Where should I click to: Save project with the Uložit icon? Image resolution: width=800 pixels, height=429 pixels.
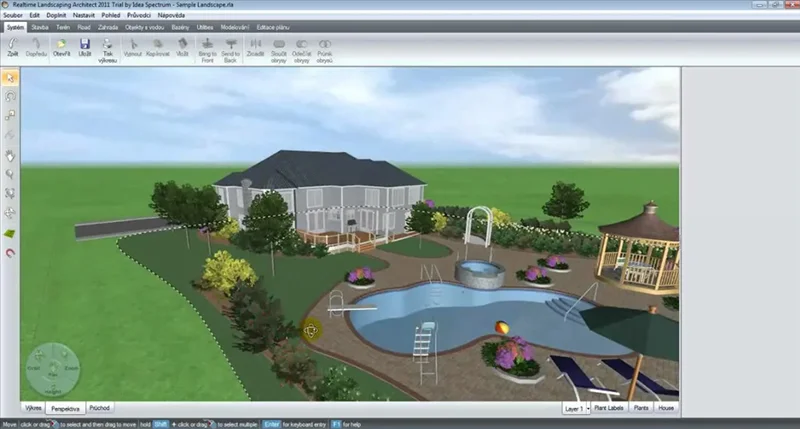pos(85,49)
